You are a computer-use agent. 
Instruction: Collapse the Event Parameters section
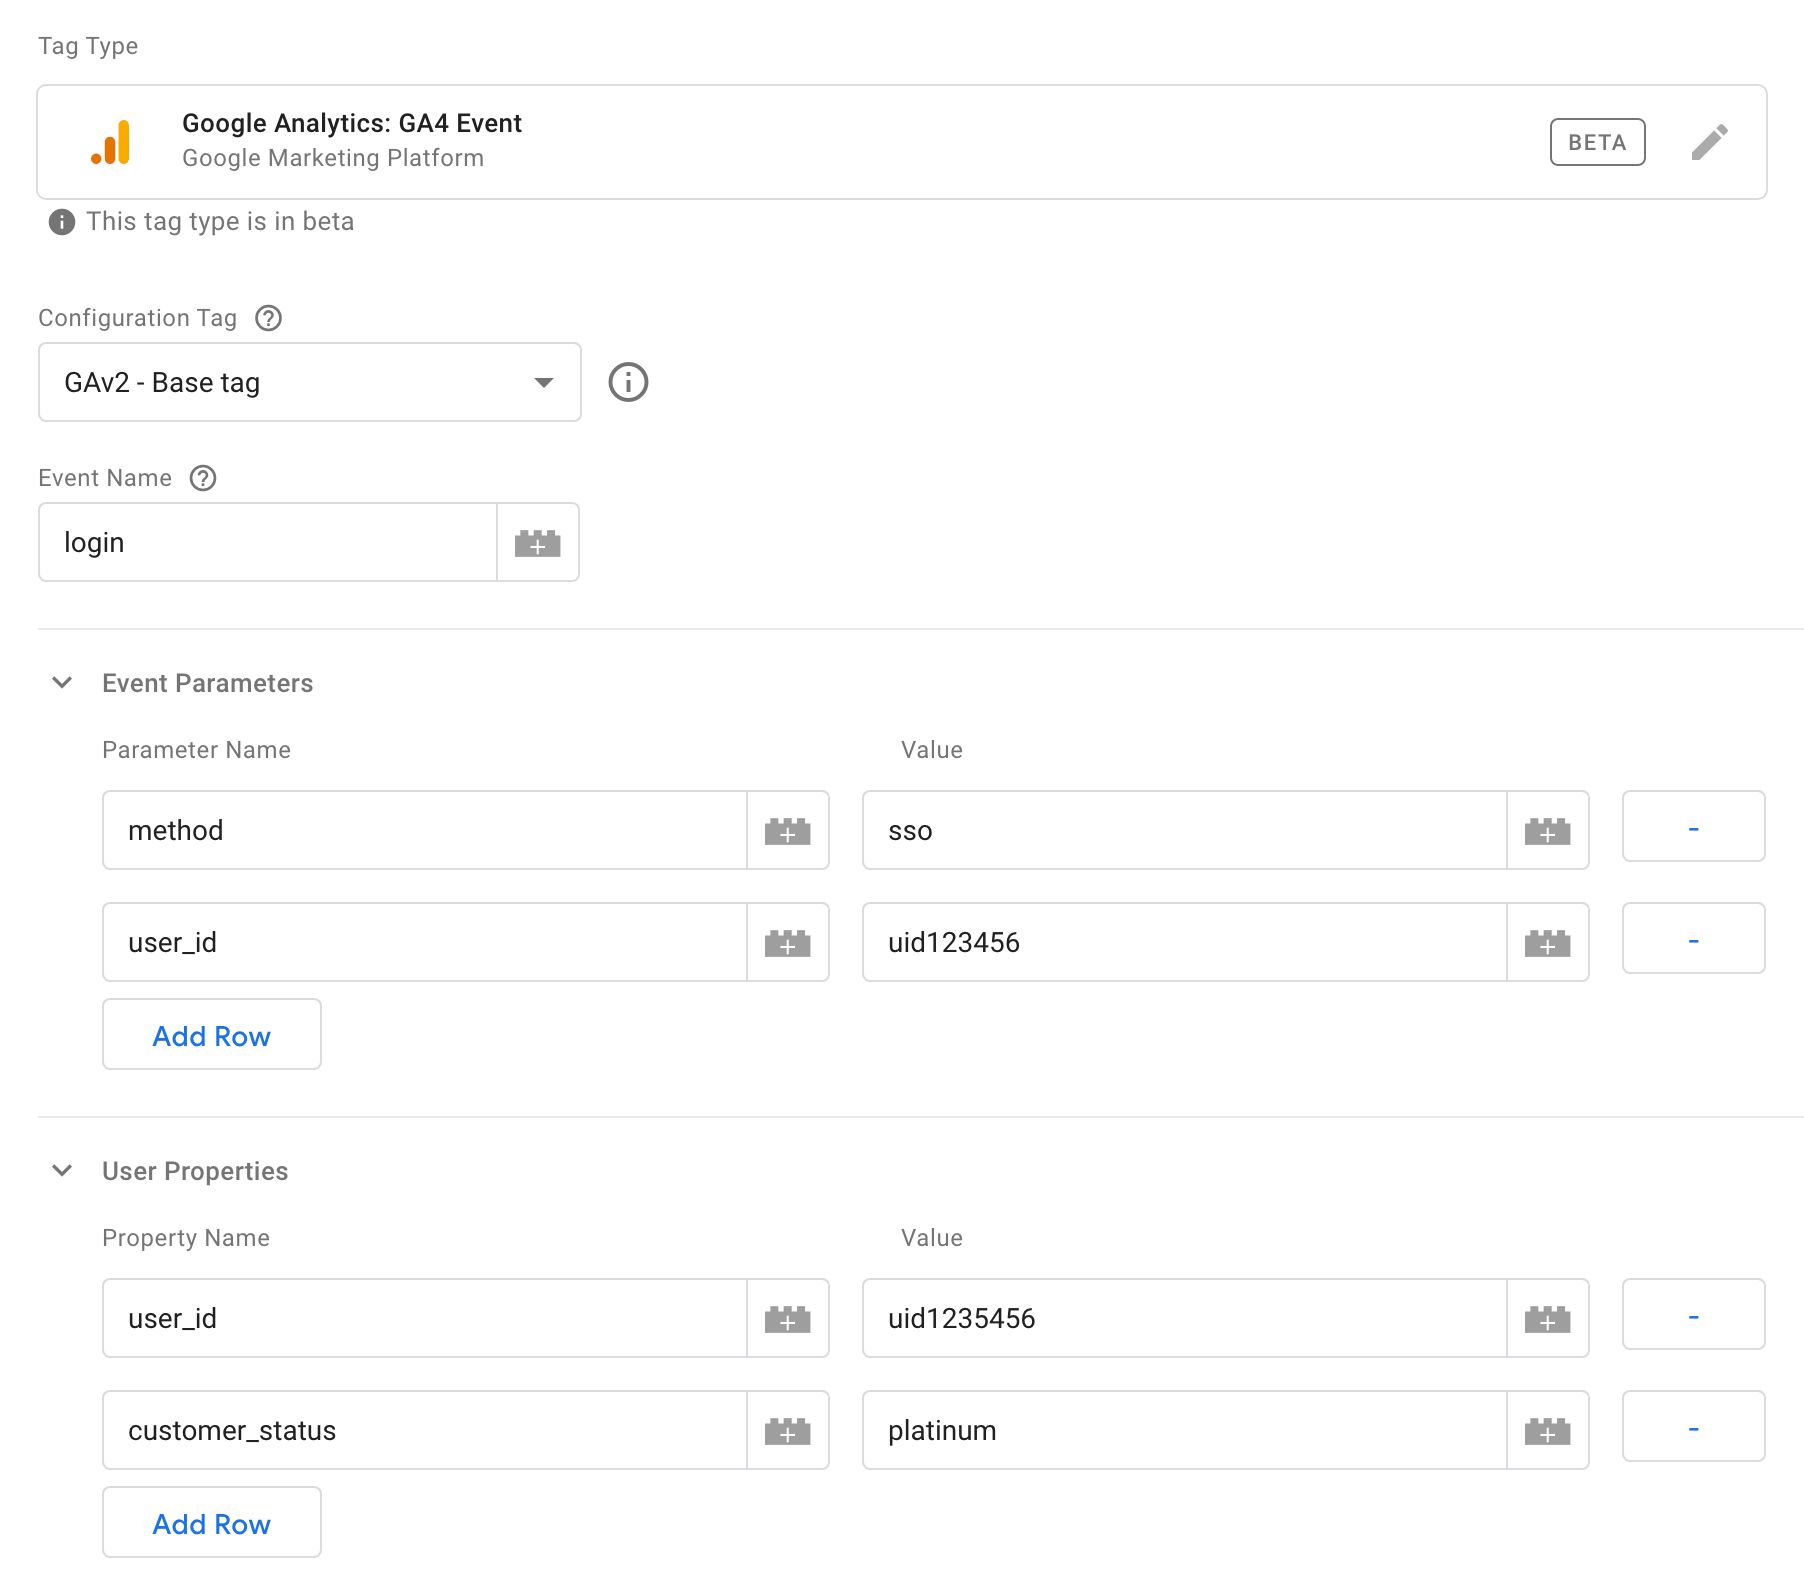pos(62,683)
